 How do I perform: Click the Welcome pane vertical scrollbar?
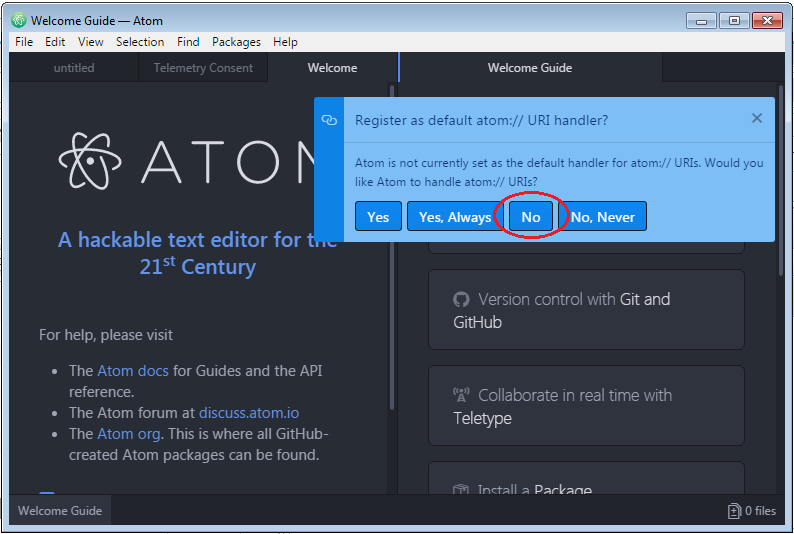tap(392, 248)
